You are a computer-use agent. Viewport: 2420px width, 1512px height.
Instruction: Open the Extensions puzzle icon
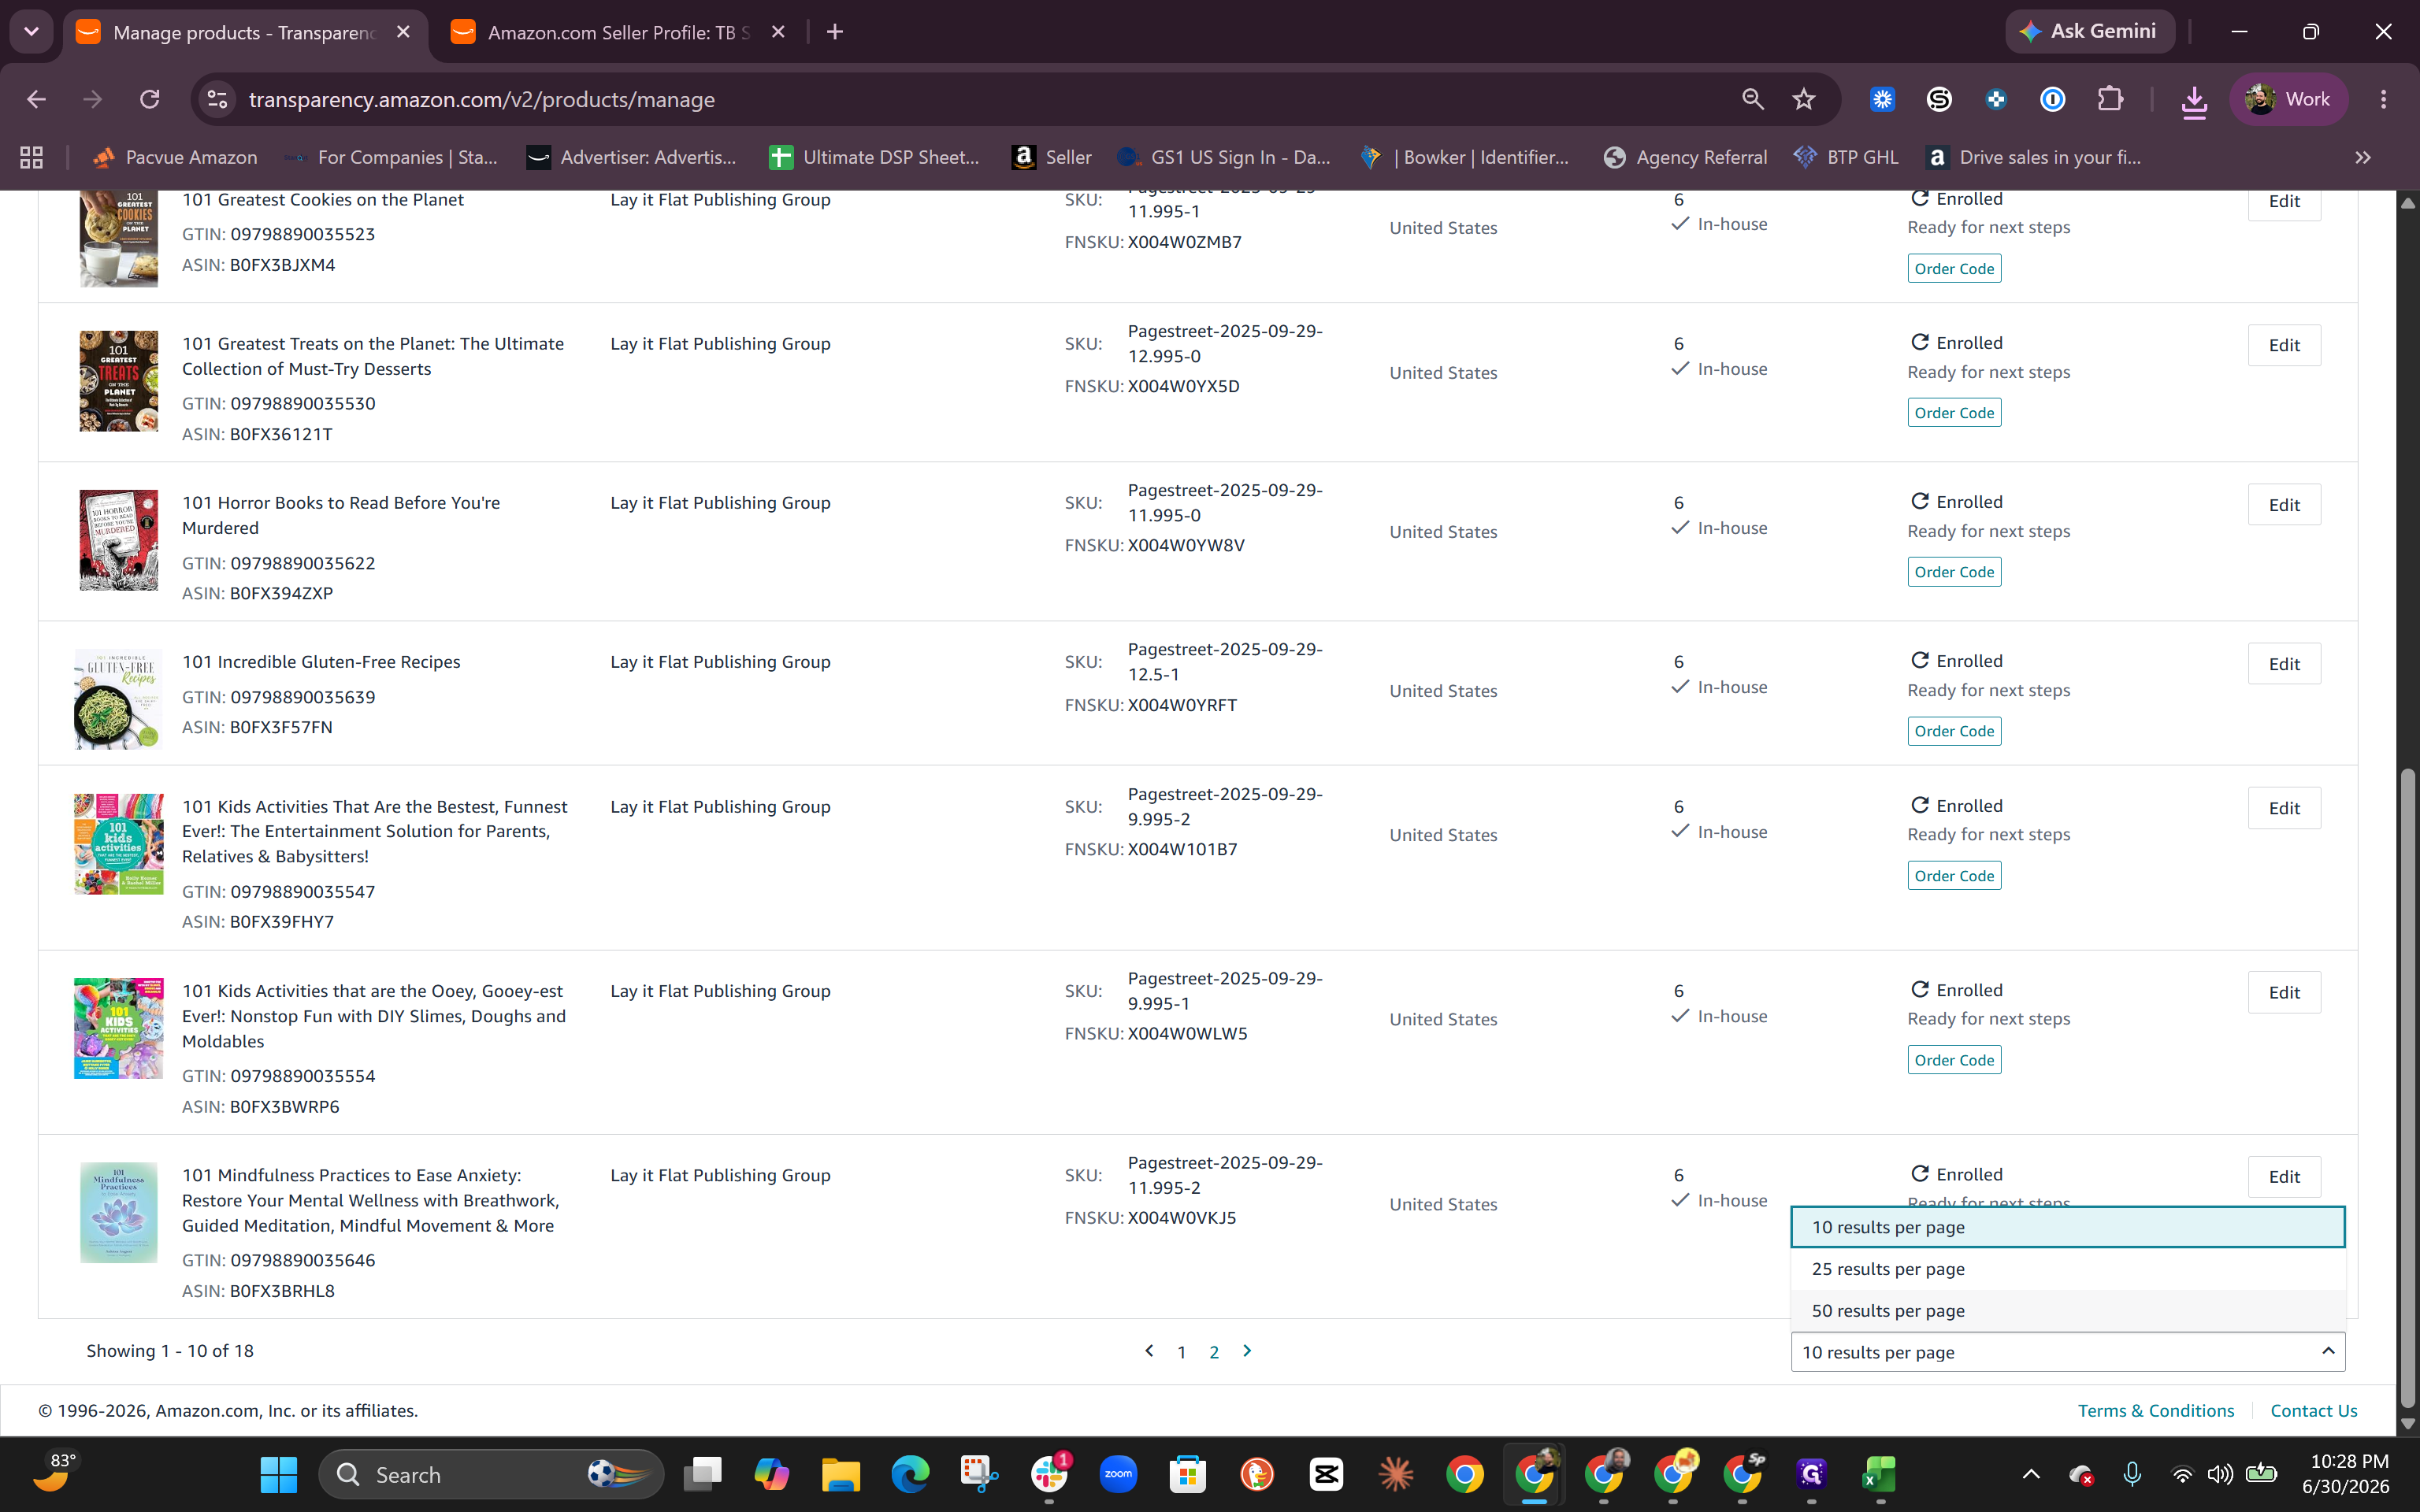pos(2110,99)
